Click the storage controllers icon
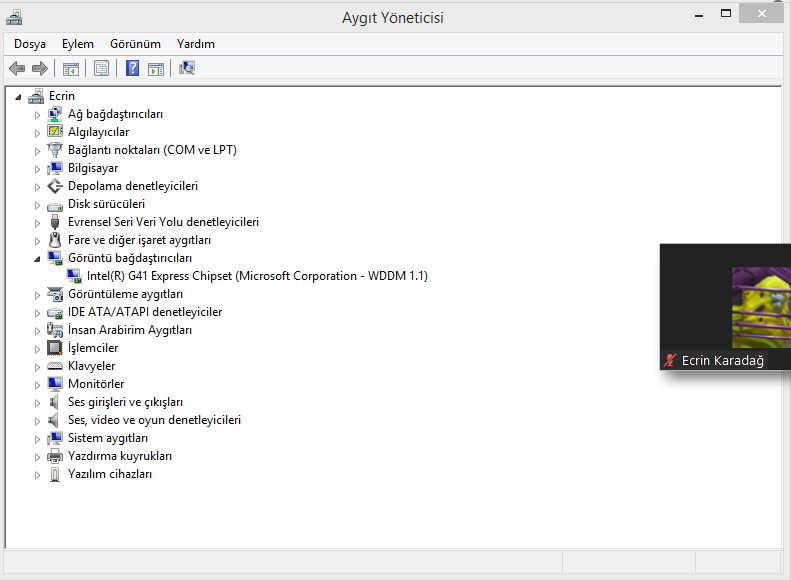 [54, 186]
